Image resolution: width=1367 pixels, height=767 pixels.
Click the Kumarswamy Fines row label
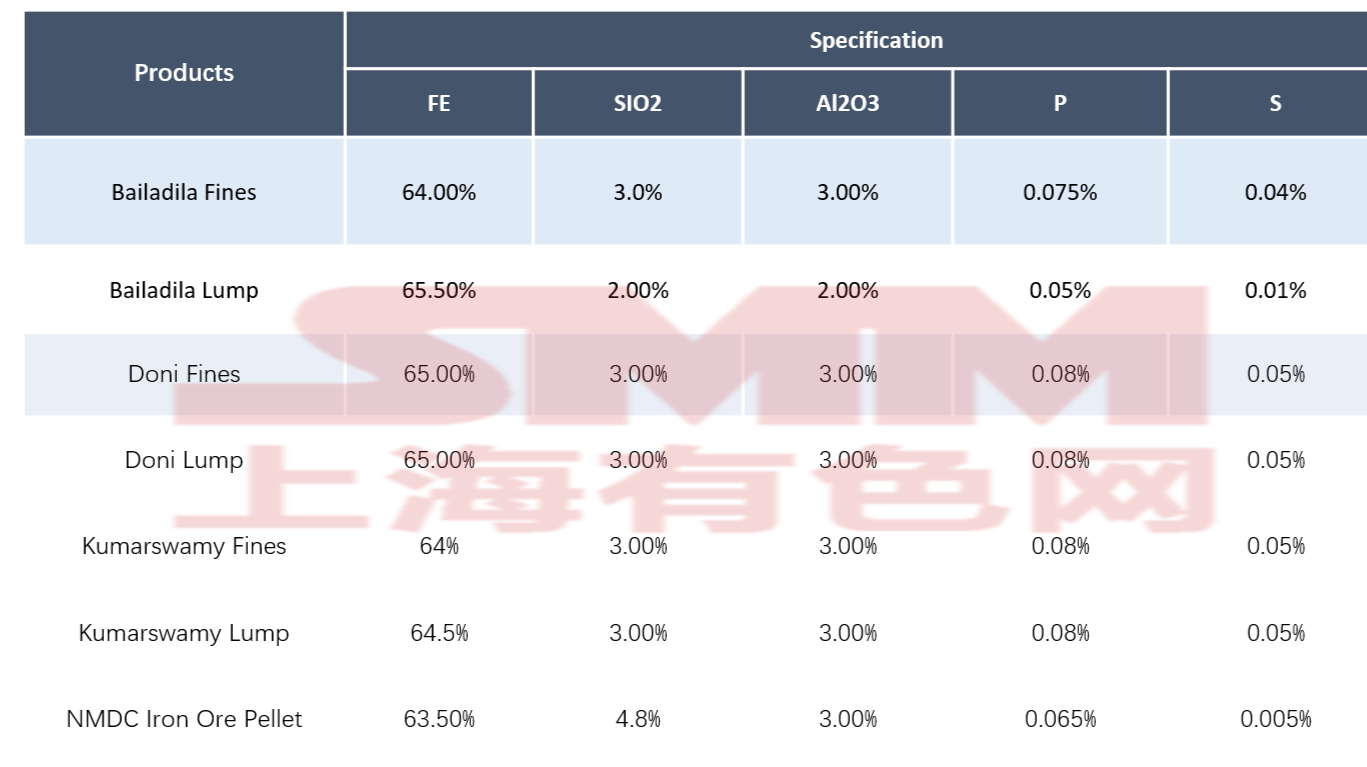[184, 546]
